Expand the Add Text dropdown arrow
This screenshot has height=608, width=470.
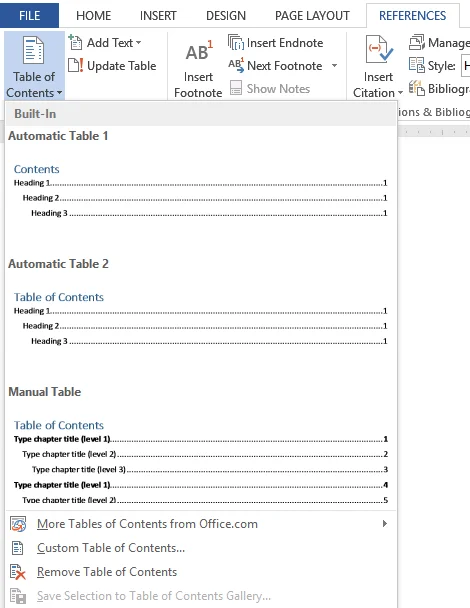[138, 43]
